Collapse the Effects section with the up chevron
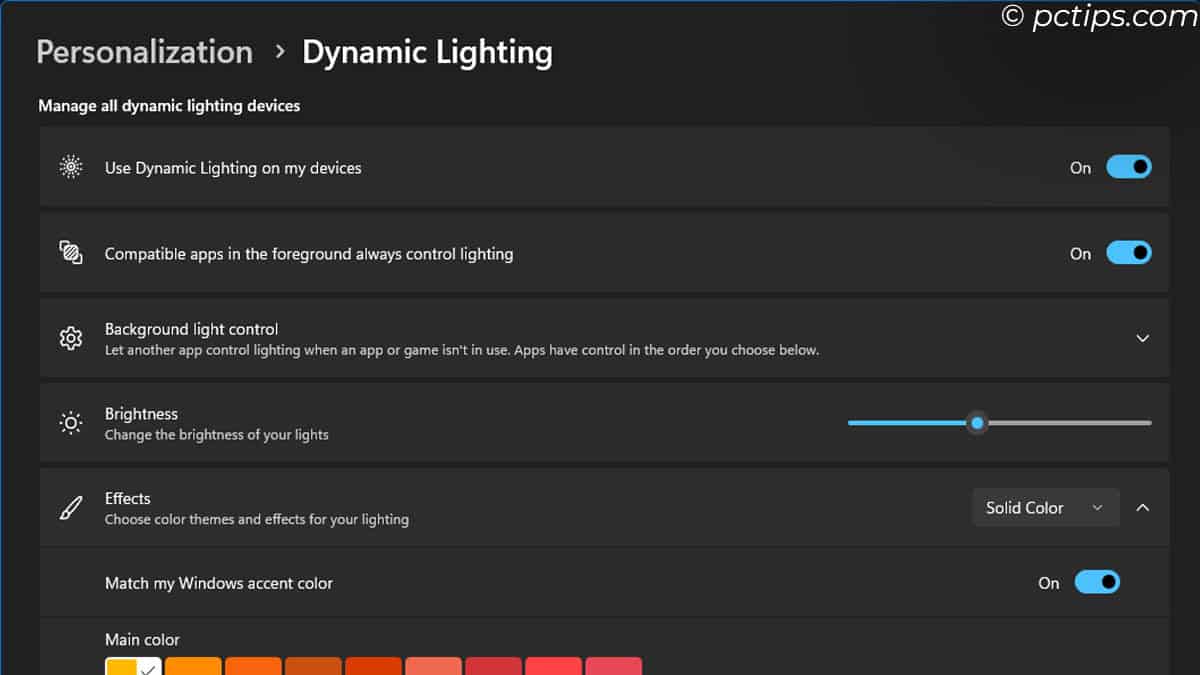 click(1142, 508)
